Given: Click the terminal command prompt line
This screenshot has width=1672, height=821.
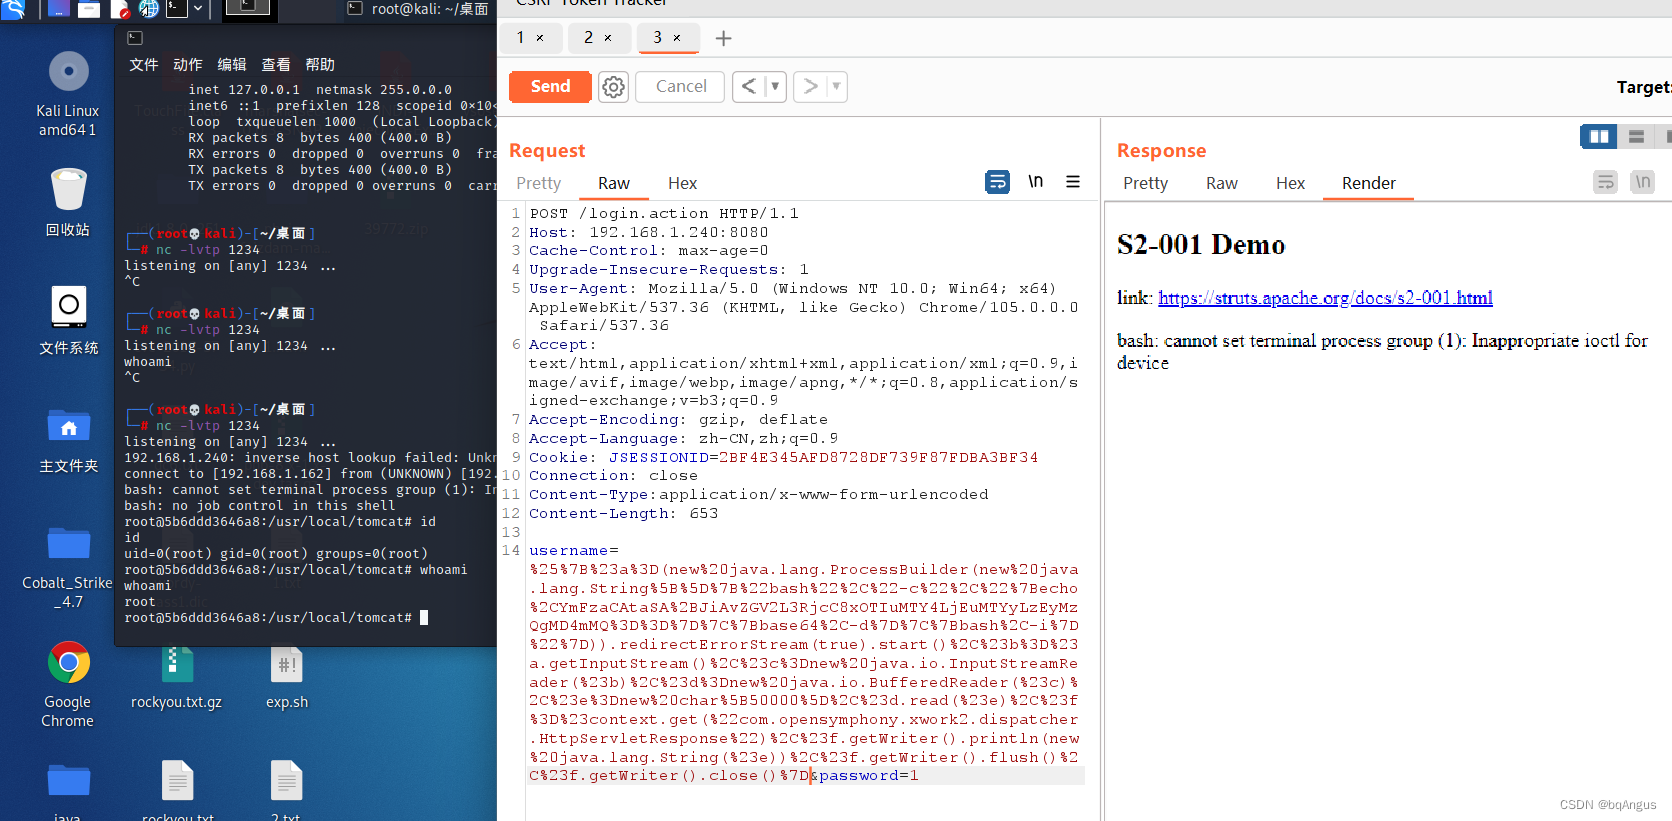Looking at the screenshot, I should tap(276, 618).
